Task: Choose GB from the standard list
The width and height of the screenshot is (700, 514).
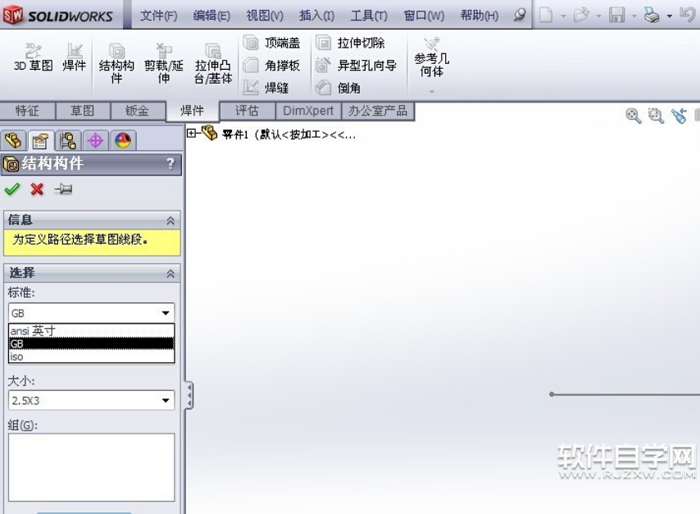Action: 91,343
